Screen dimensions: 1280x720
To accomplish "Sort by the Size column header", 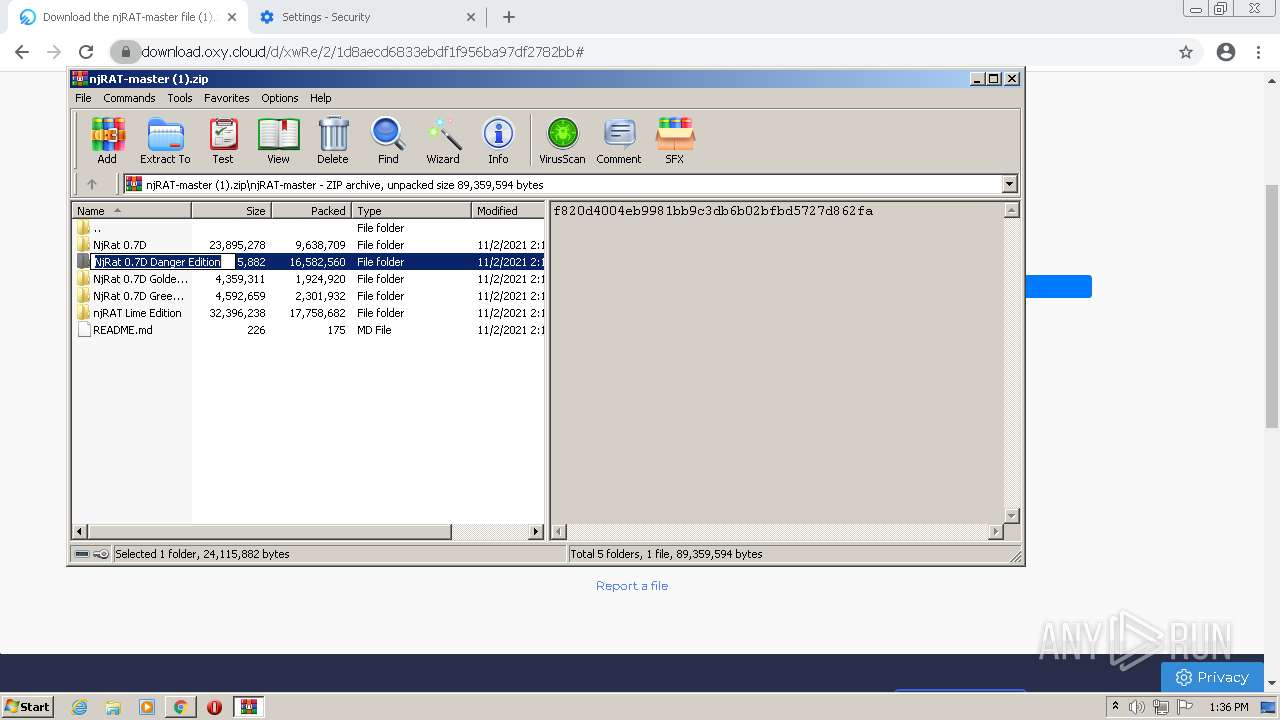I will [x=231, y=211].
